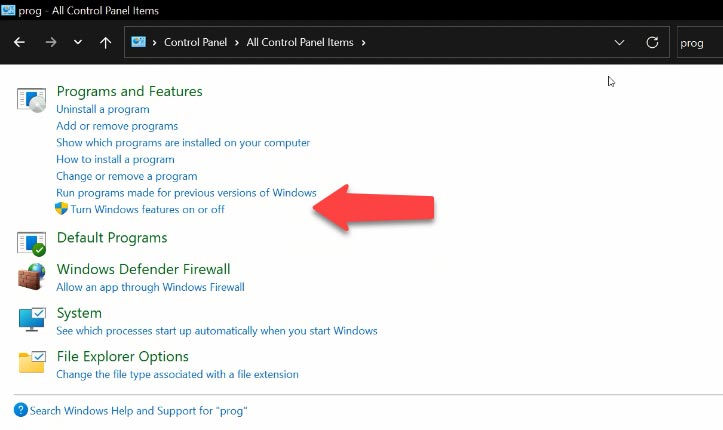723x430 pixels.
Task: Click the blue help question mark icon
Action: [21, 410]
